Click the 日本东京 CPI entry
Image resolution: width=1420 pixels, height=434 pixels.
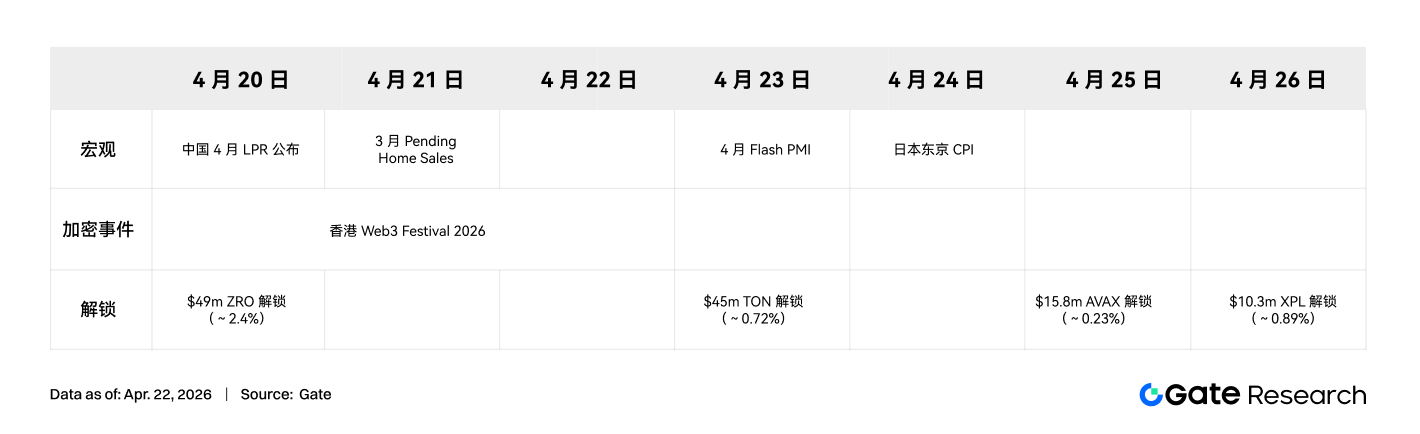933,150
